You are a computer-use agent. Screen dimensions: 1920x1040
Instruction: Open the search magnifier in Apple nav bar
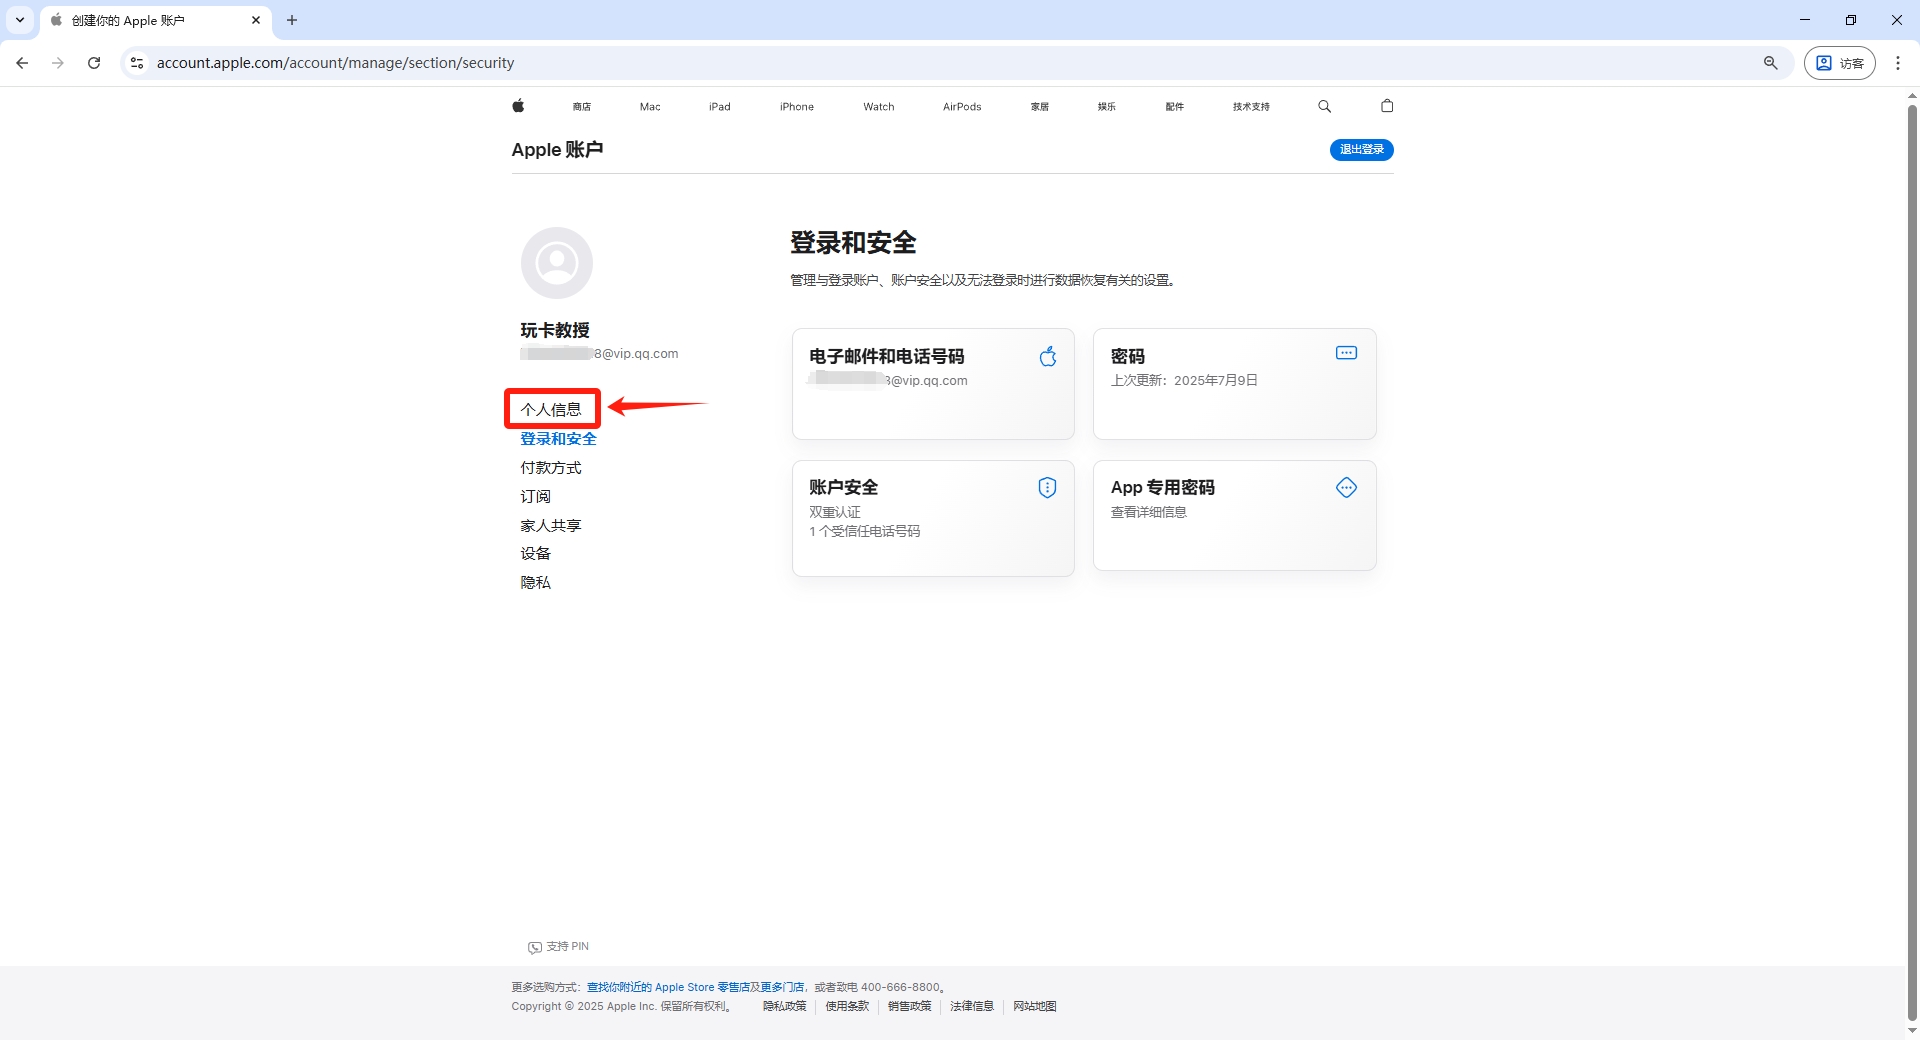(x=1324, y=106)
